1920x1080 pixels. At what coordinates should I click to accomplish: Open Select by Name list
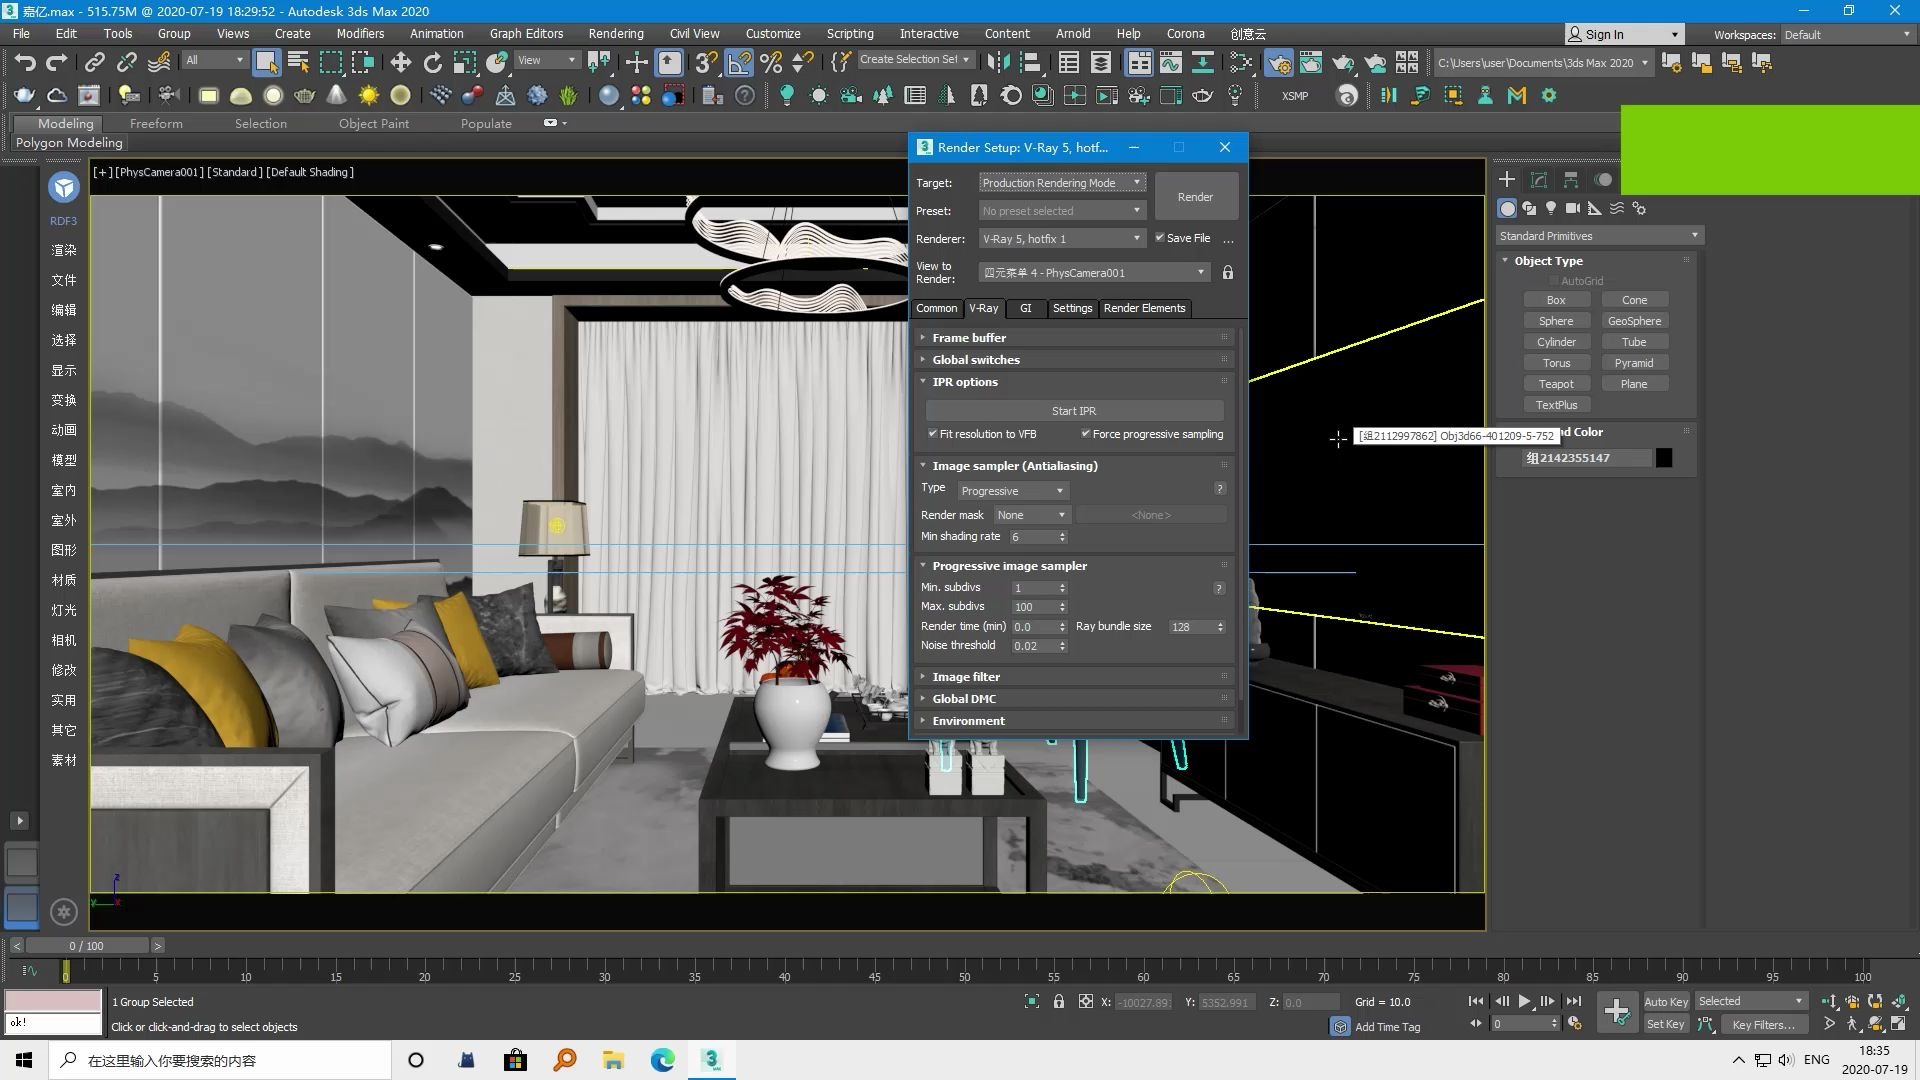point(298,63)
